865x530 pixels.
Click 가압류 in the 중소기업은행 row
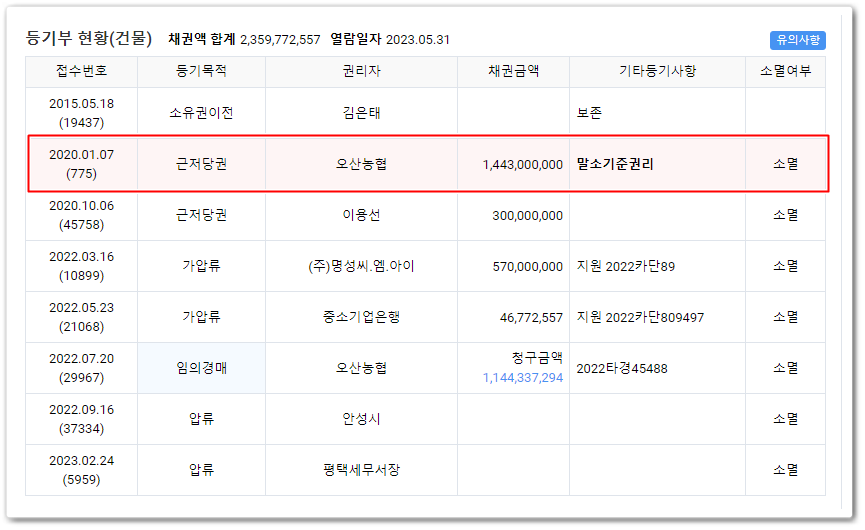201,317
